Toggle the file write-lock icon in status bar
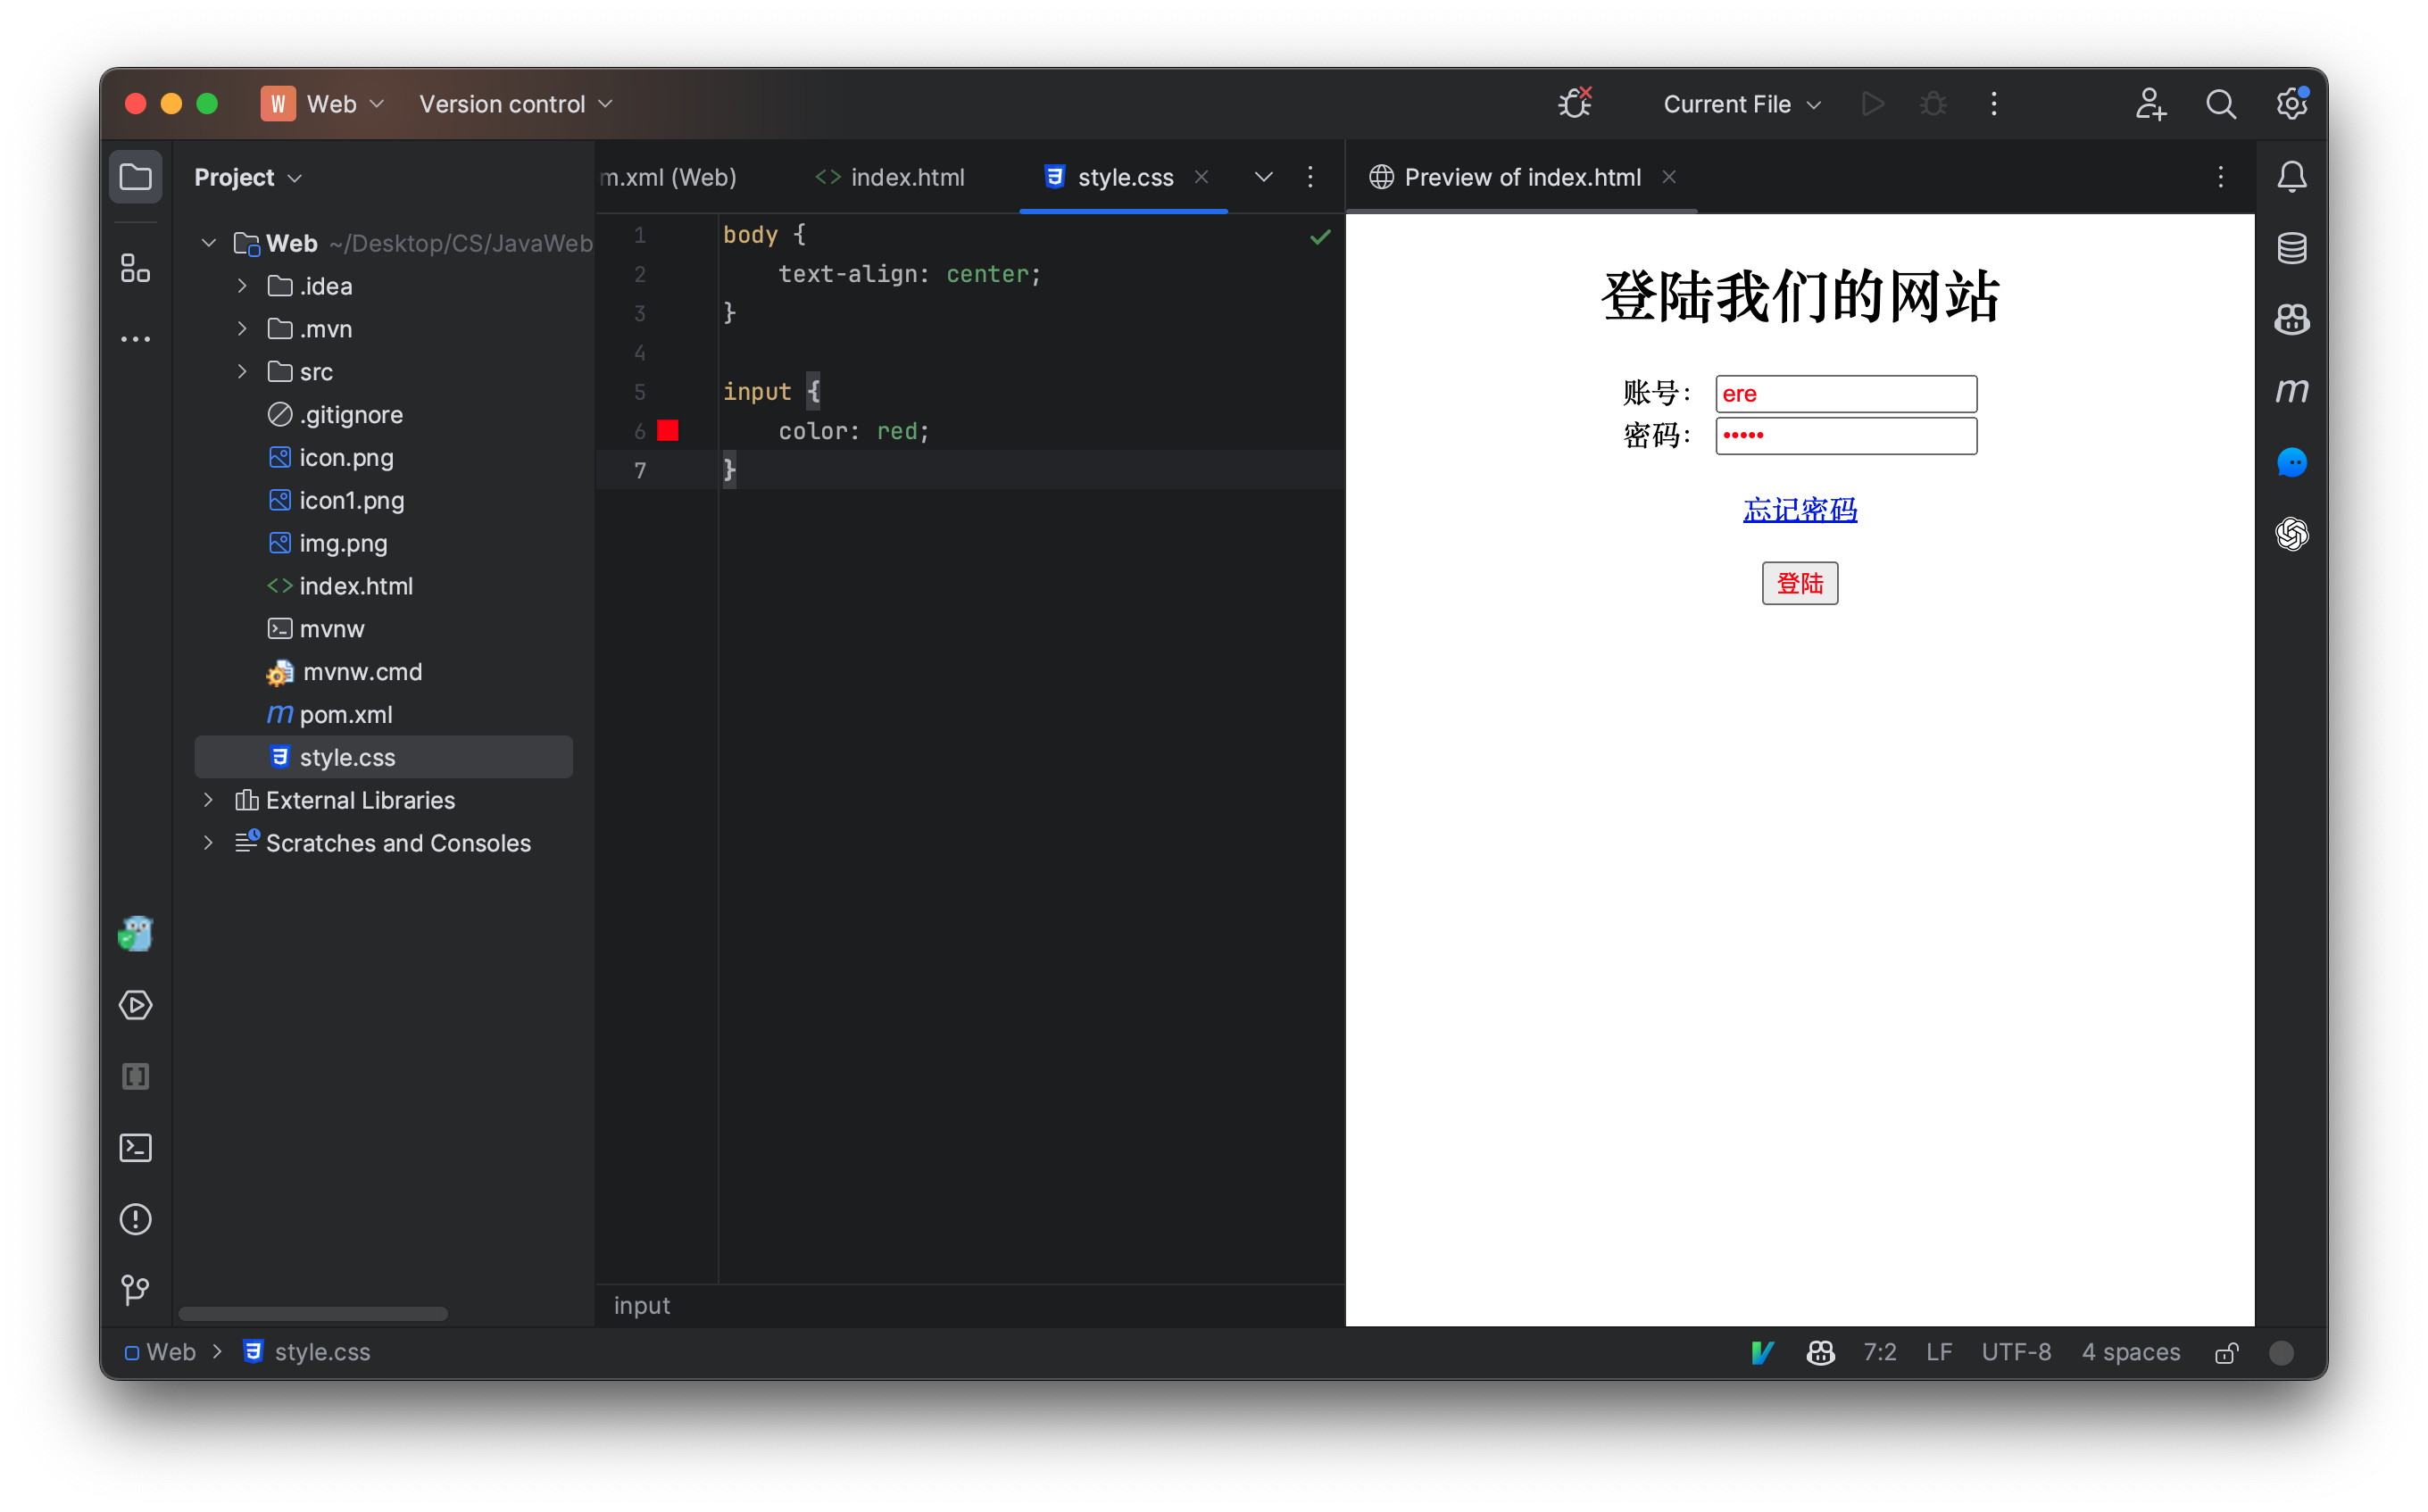This screenshot has height=1512, width=2428. coord(2226,1352)
